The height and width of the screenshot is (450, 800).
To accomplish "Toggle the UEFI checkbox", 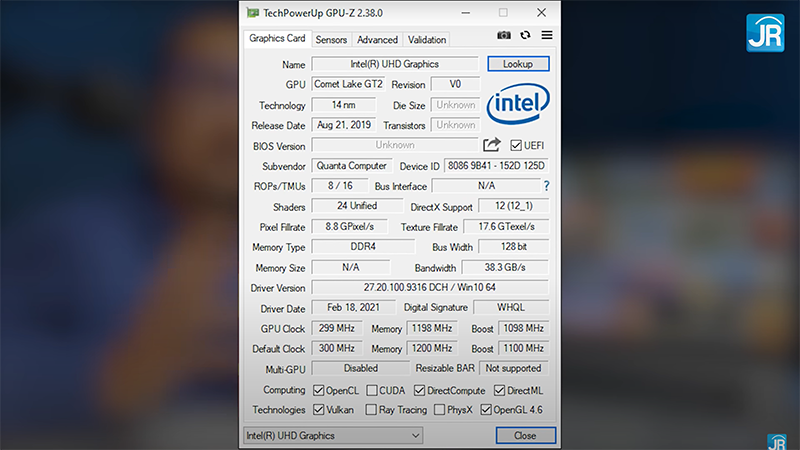I will (516, 145).
